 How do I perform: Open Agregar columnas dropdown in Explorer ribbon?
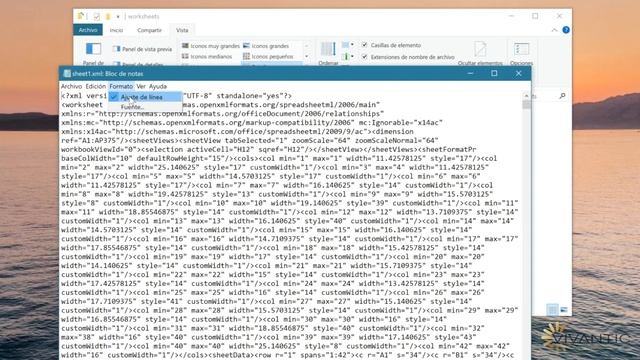(x=348, y=56)
